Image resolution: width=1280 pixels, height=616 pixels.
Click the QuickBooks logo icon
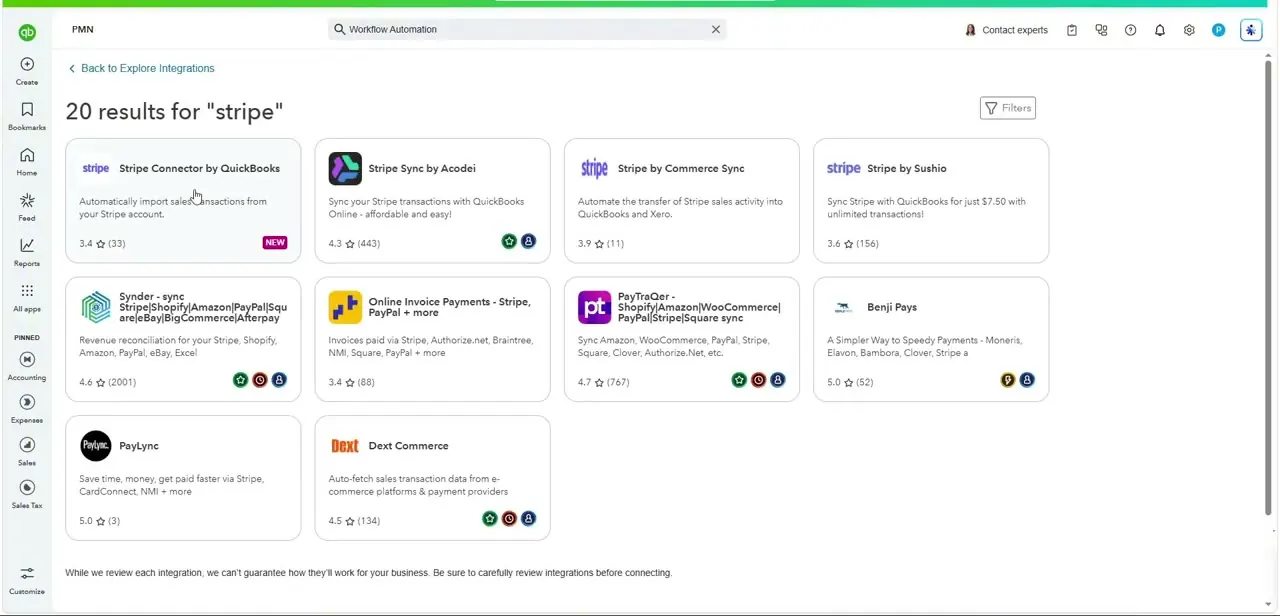[x=27, y=32]
